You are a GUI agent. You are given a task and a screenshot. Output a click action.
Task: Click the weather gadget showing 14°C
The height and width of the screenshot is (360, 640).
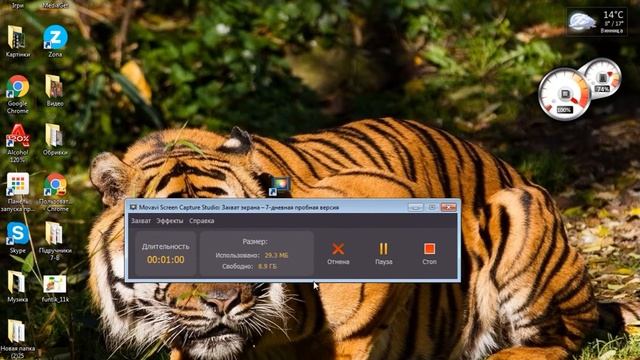(597, 22)
